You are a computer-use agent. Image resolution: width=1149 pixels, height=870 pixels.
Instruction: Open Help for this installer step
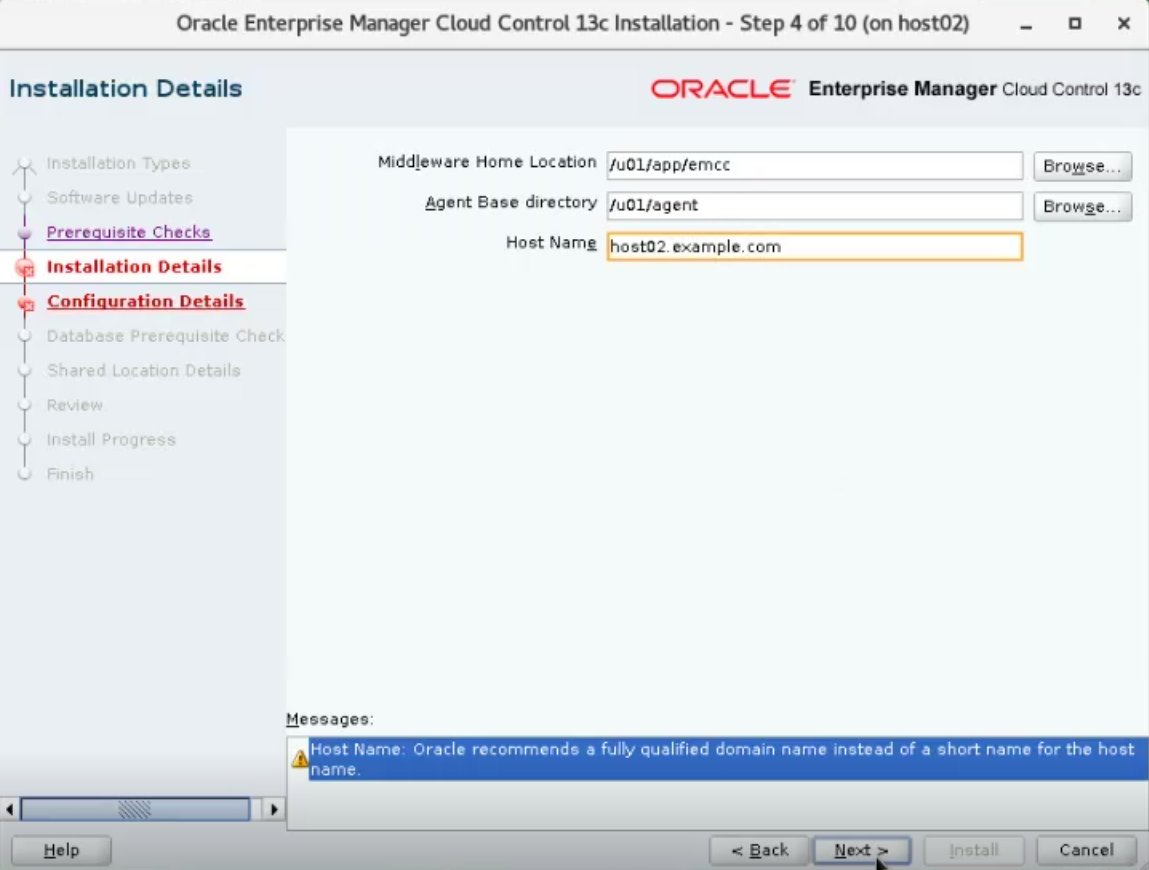point(62,850)
